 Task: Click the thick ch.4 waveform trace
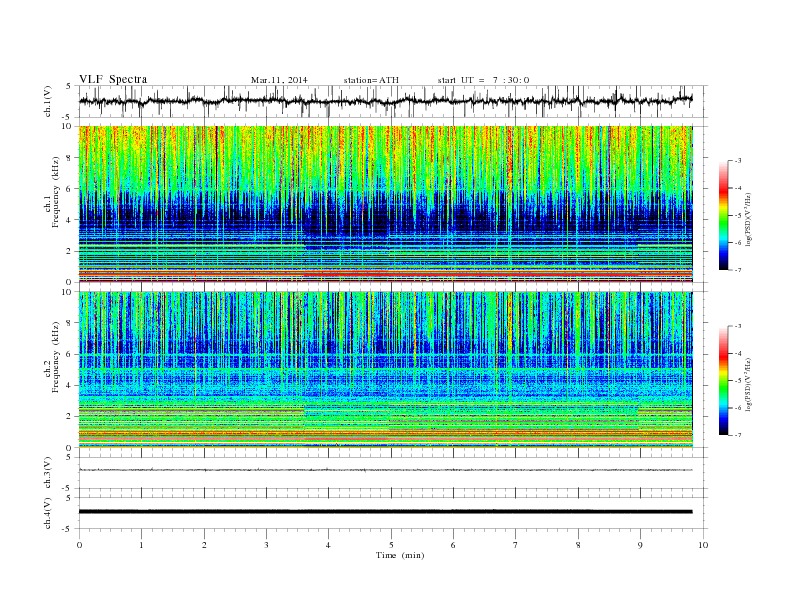(x=386, y=512)
